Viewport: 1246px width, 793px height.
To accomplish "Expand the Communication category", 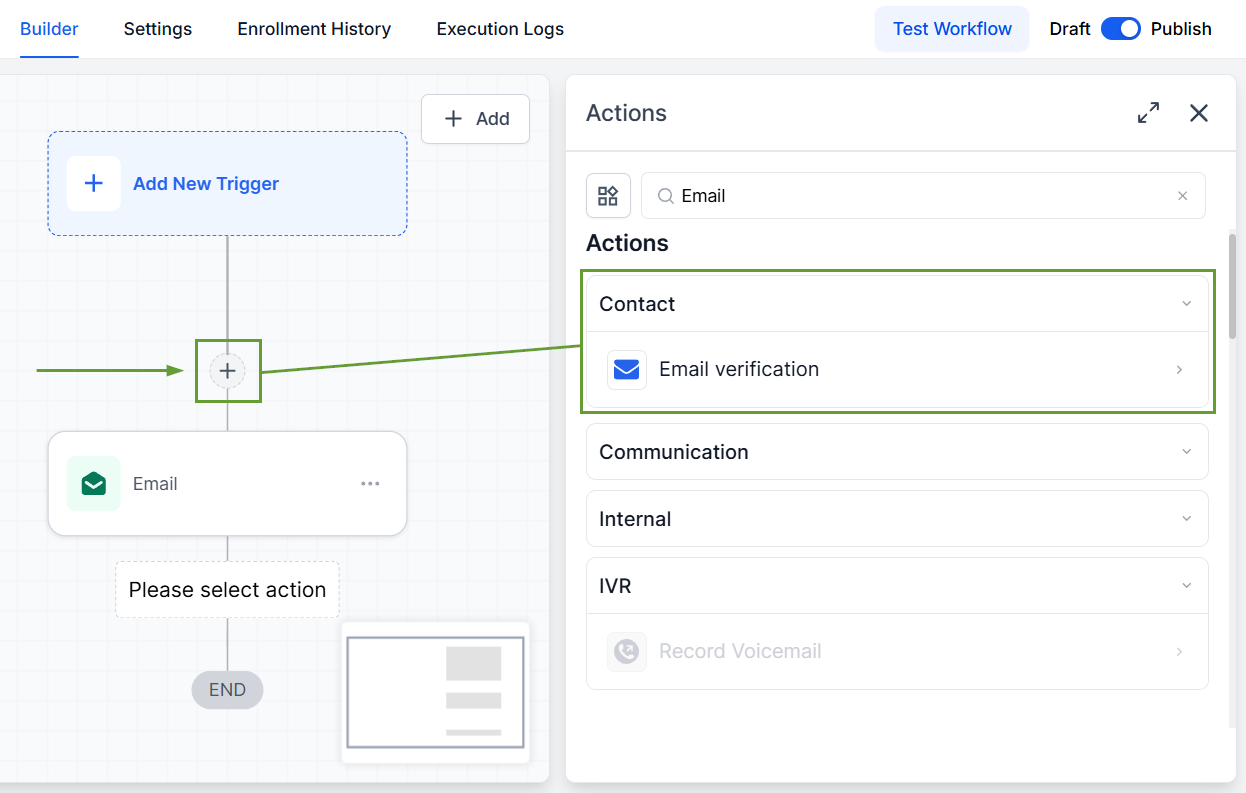I will [x=897, y=452].
